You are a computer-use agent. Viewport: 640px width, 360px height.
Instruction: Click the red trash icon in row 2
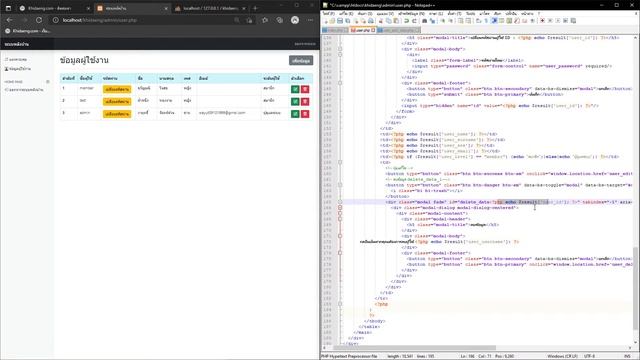click(x=305, y=101)
